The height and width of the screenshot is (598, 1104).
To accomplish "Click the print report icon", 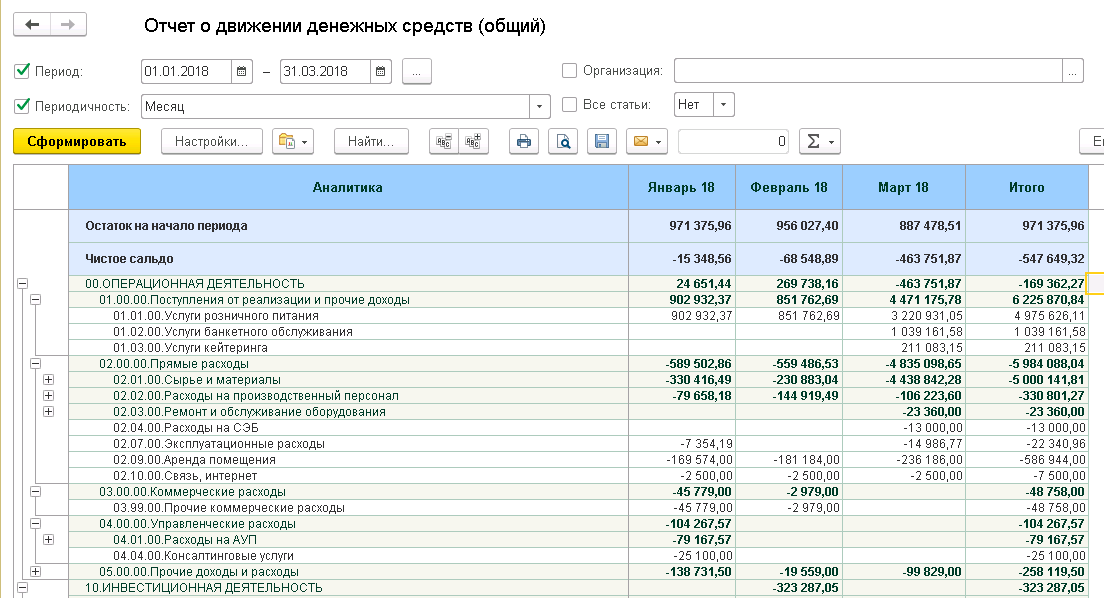I will click(x=523, y=142).
